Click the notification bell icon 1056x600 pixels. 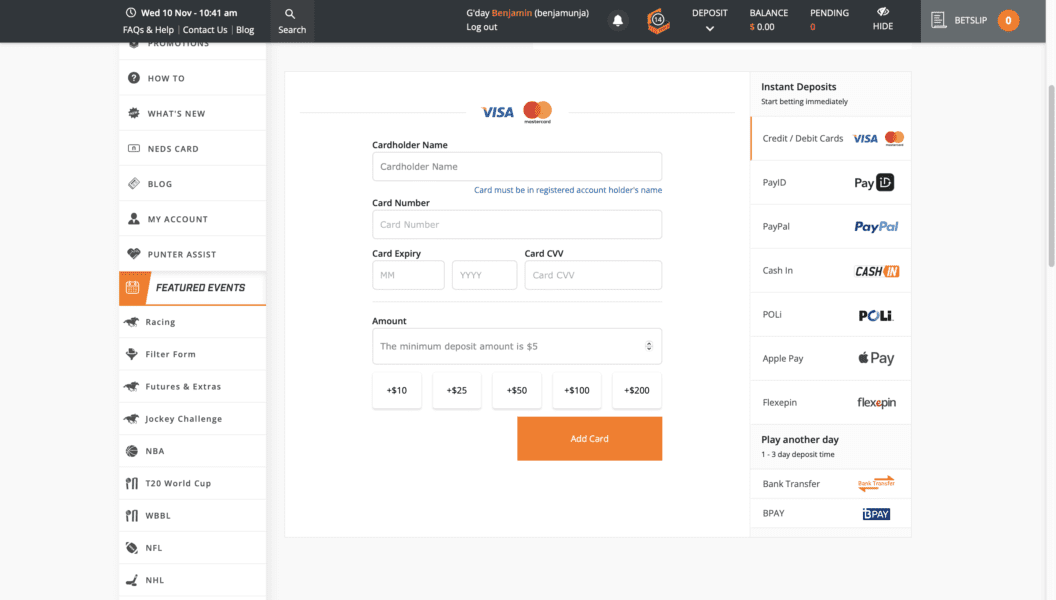pos(617,20)
